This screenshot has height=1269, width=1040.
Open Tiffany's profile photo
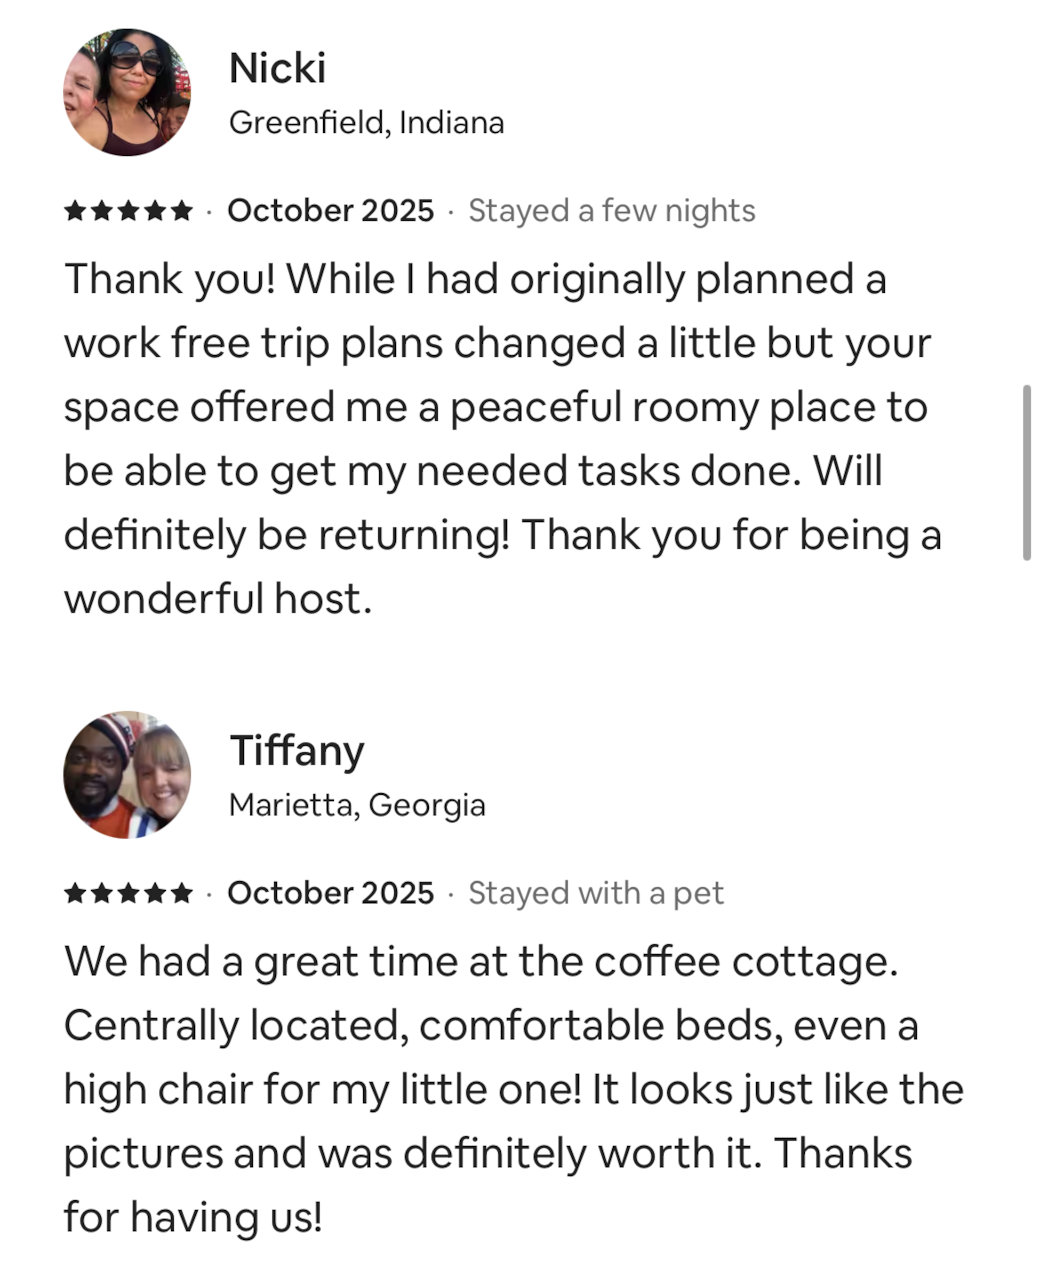coord(127,775)
